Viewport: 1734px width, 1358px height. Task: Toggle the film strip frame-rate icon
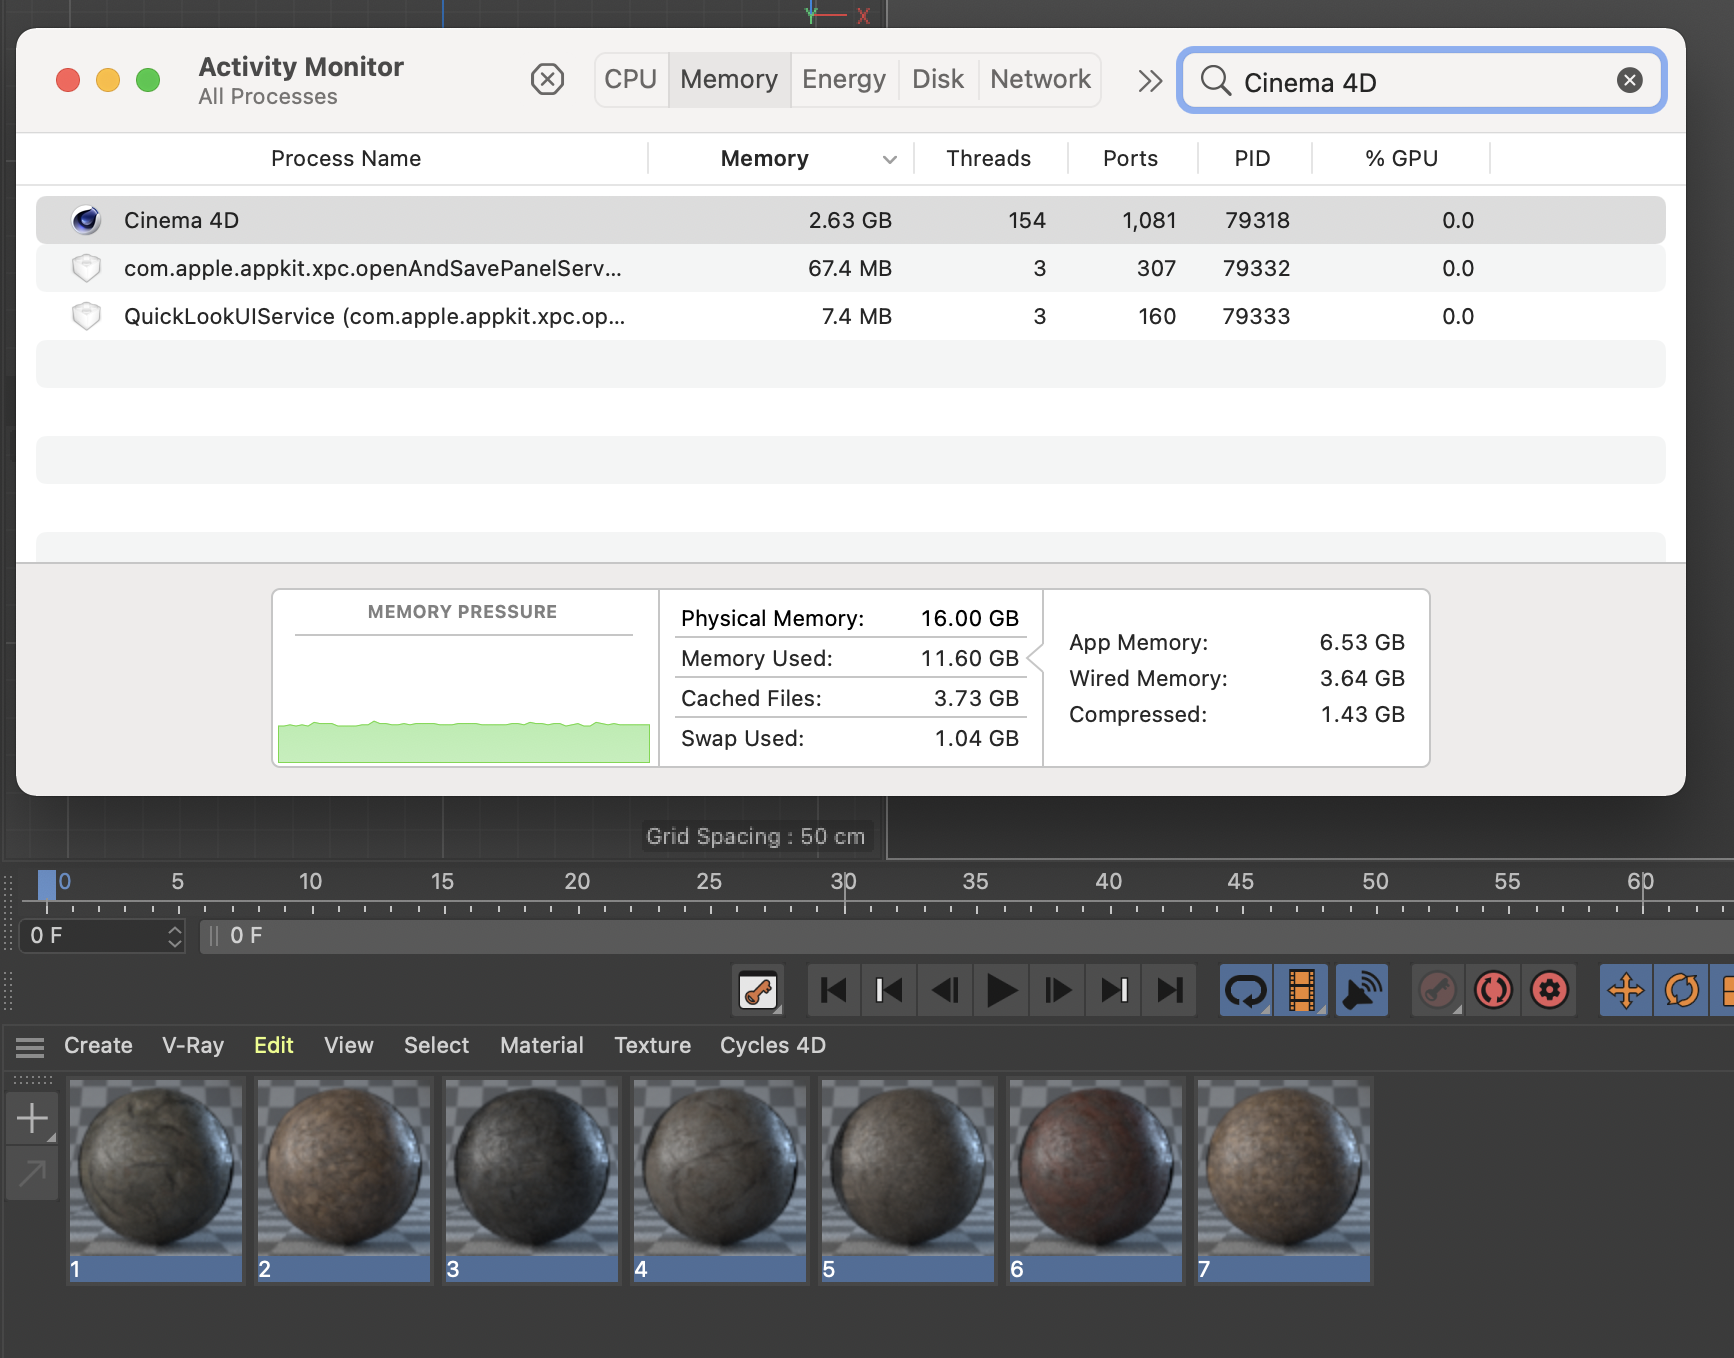[1302, 990]
